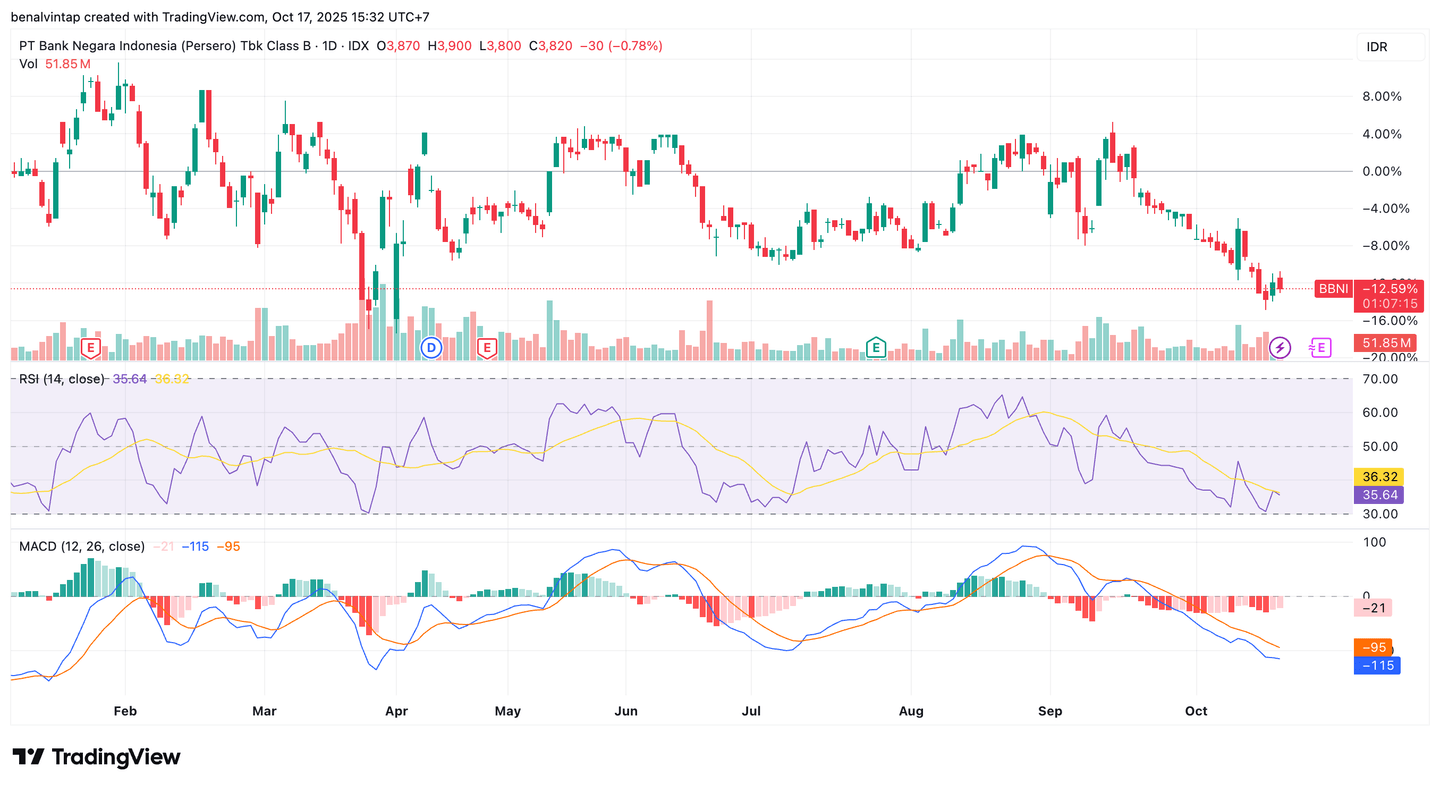The width and height of the screenshot is (1440, 789).
Task: Click the Vol legend label
Action: coord(29,64)
